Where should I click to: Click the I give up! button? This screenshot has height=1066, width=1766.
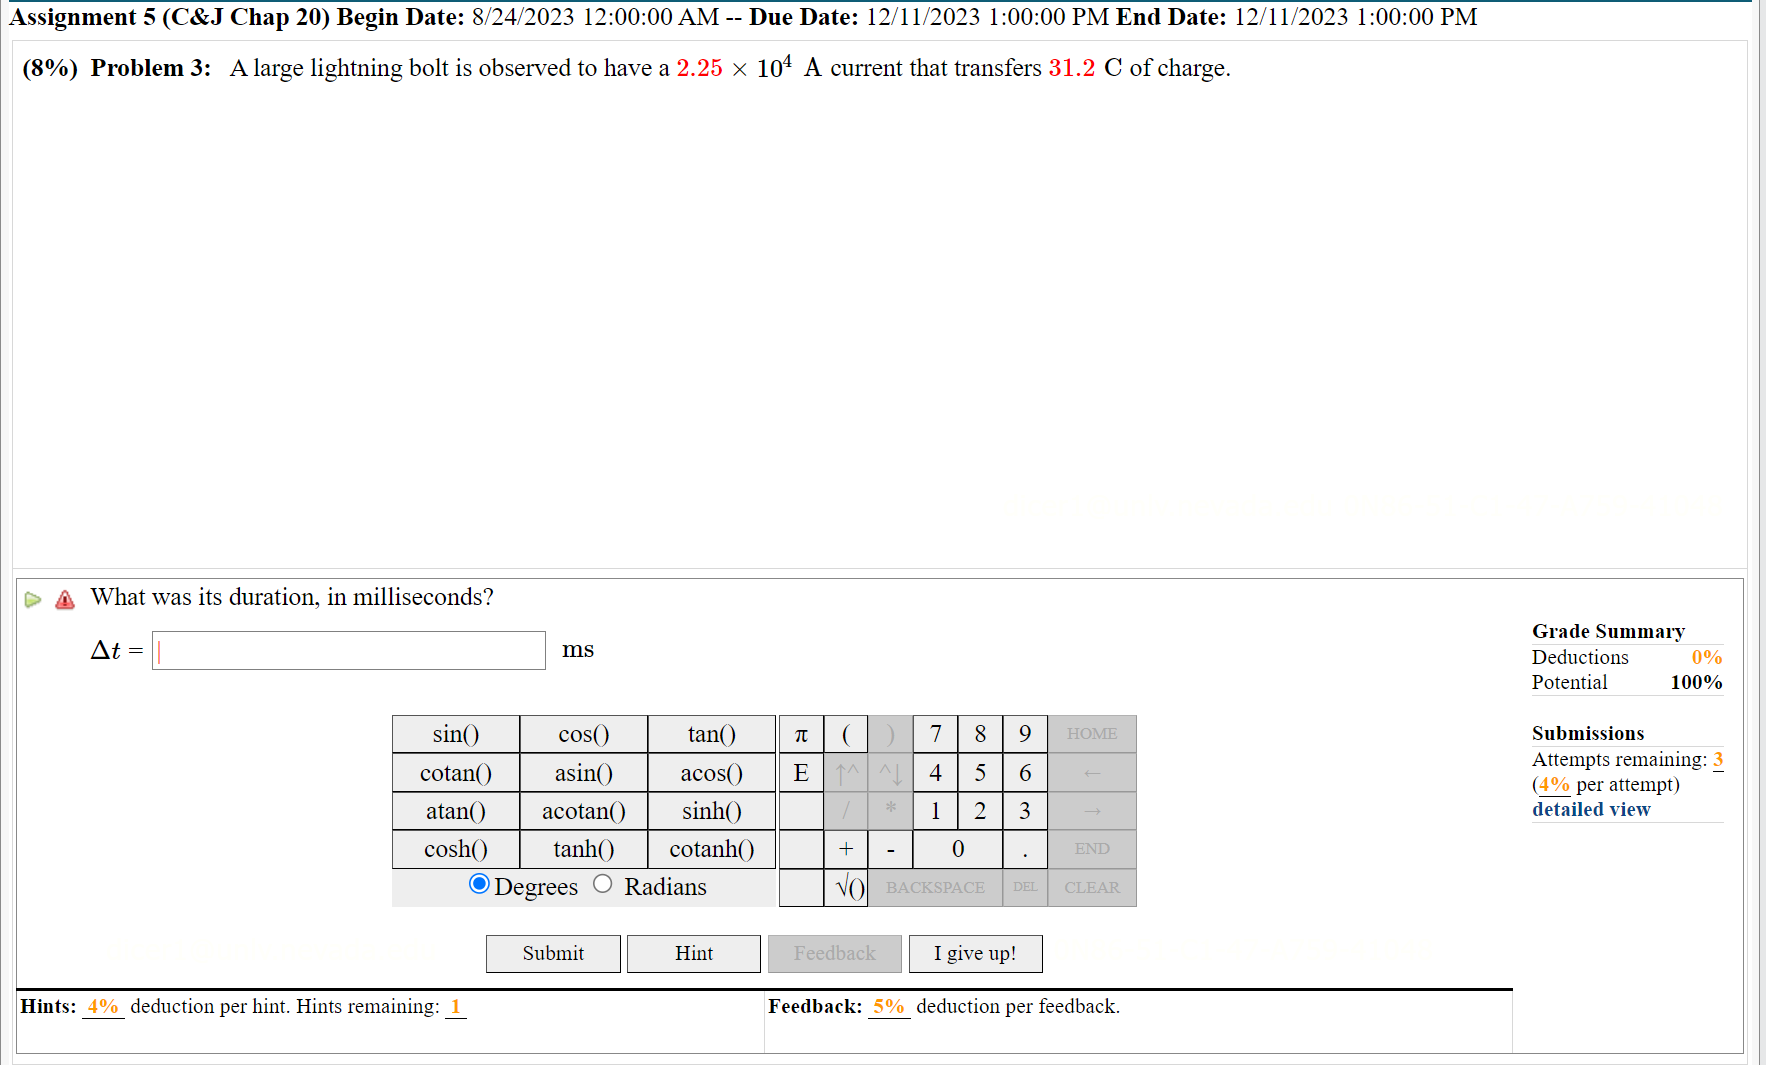point(975,953)
